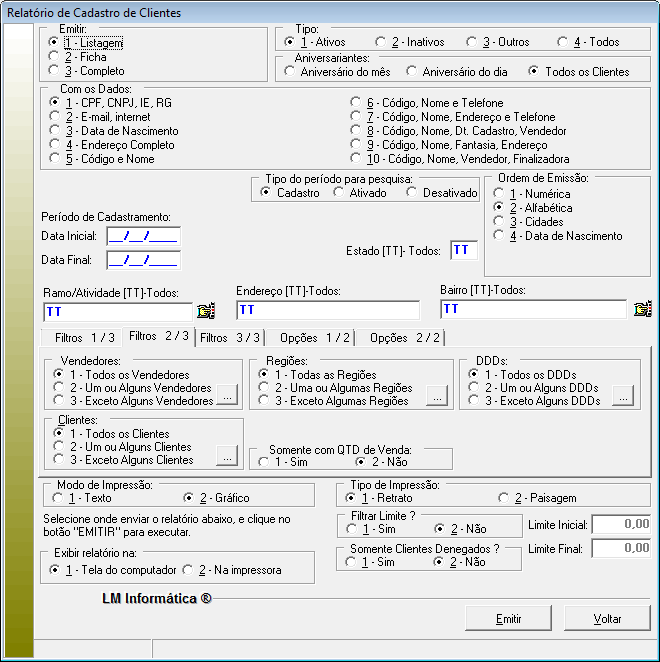
Task: Choose '2 - Na impressora' output option
Action: pos(188,570)
